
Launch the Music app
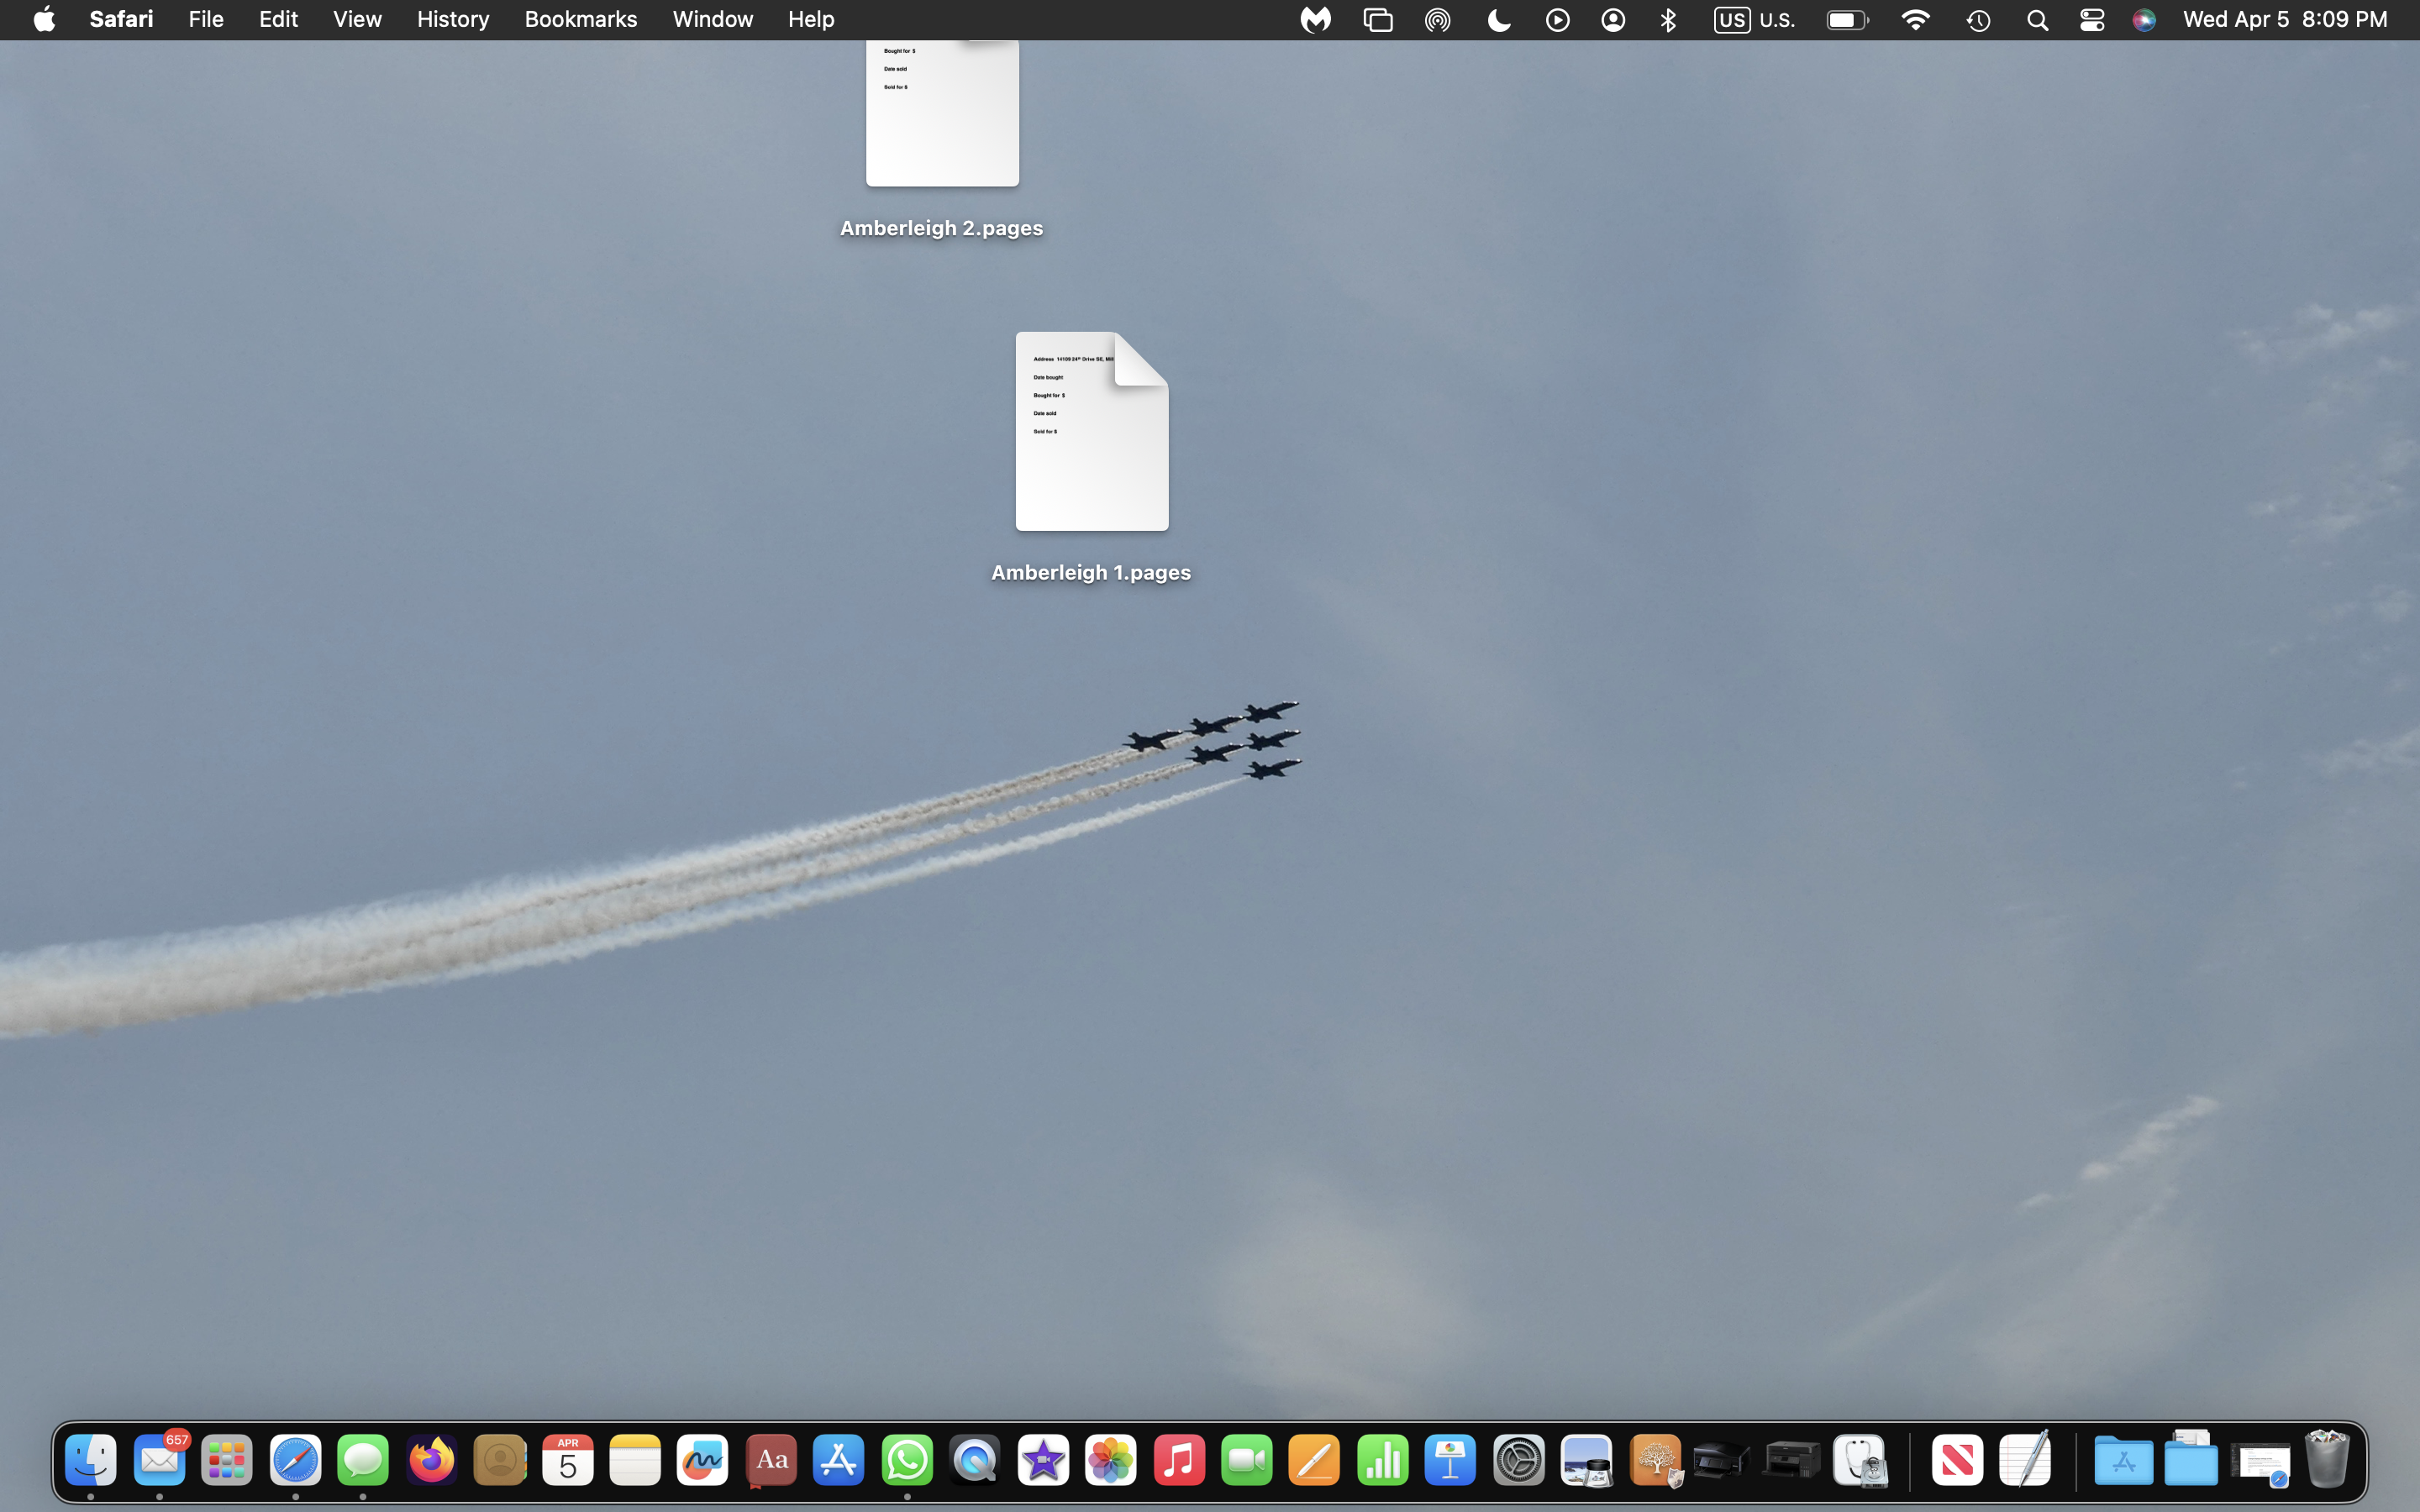[x=1179, y=1461]
